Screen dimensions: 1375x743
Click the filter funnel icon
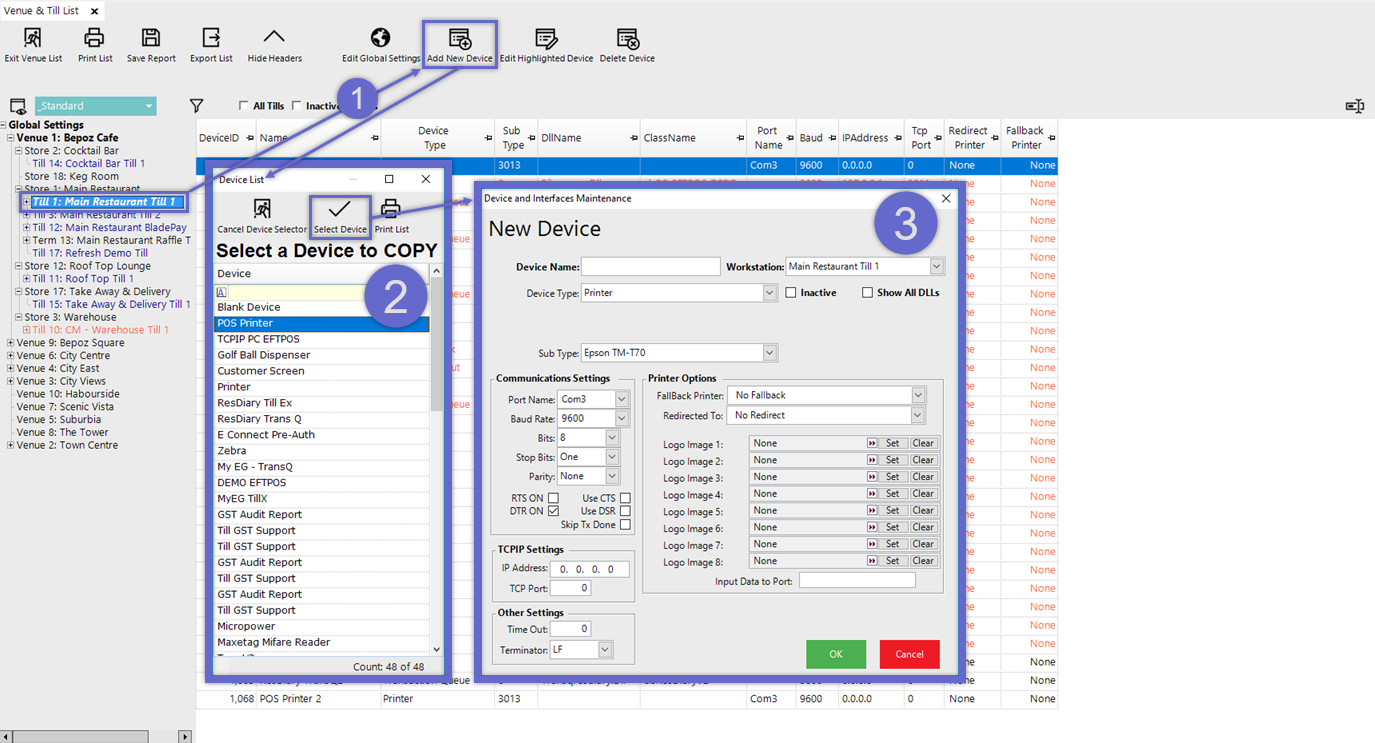coord(197,106)
